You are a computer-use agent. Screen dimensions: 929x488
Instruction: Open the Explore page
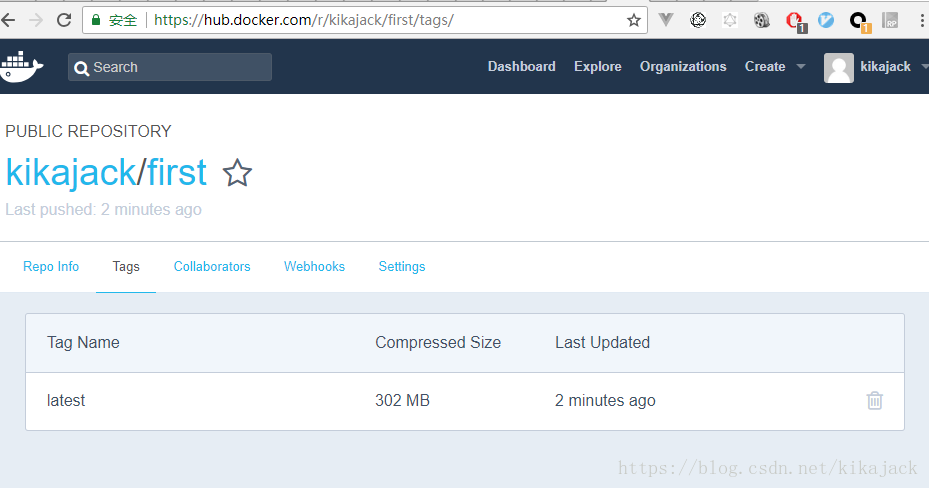[x=597, y=66]
